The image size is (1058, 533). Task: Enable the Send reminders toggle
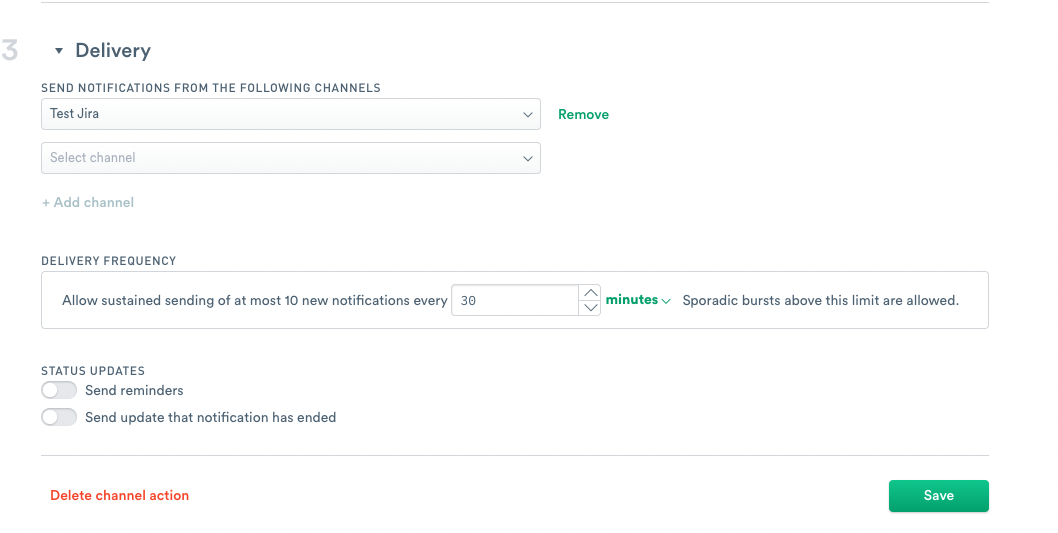pyautogui.click(x=59, y=391)
